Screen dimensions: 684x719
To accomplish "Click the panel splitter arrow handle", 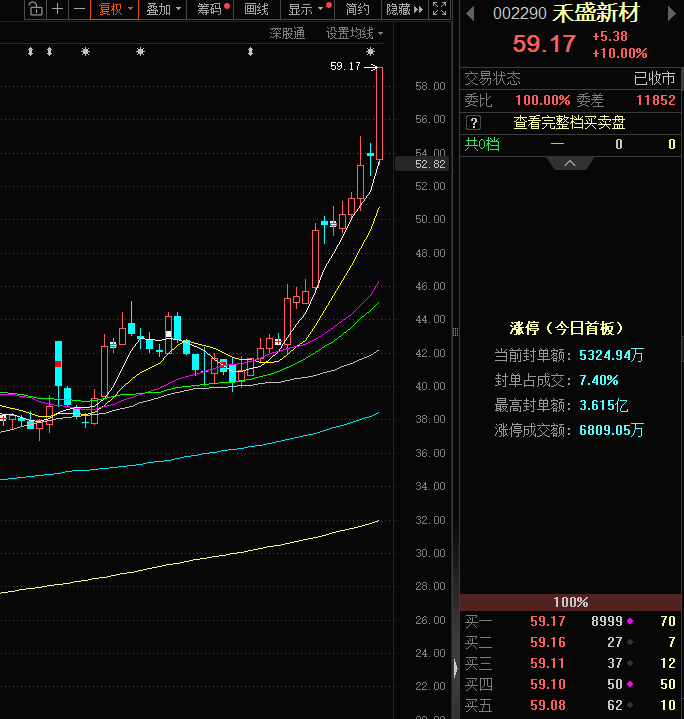I will point(456,667).
